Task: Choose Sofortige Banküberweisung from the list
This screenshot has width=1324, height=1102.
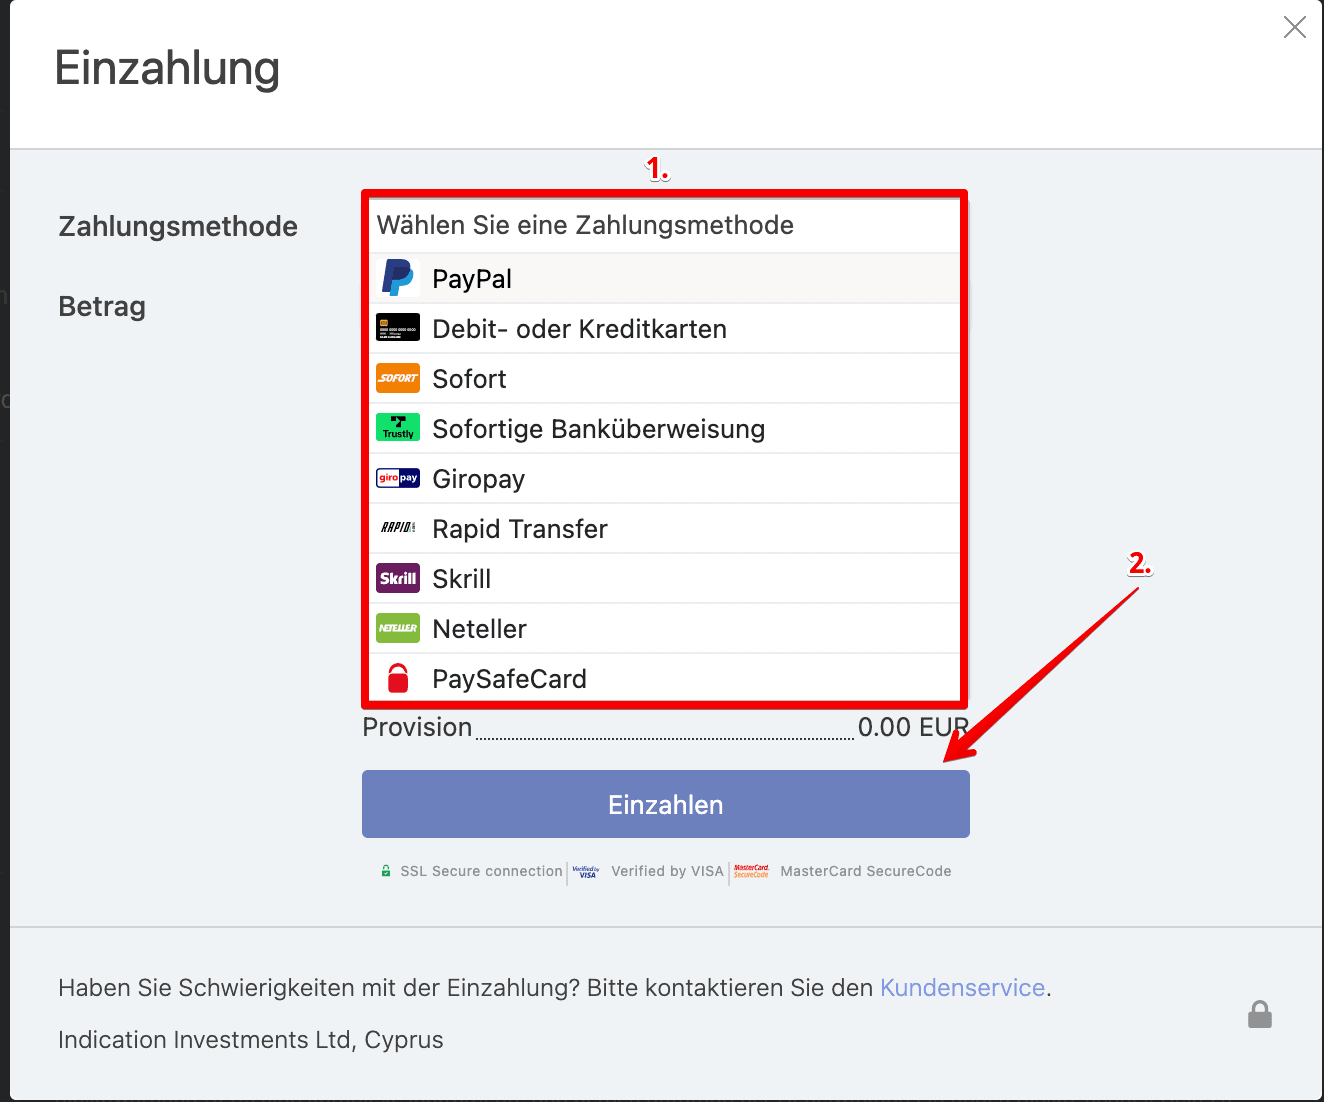Action: 598,428
